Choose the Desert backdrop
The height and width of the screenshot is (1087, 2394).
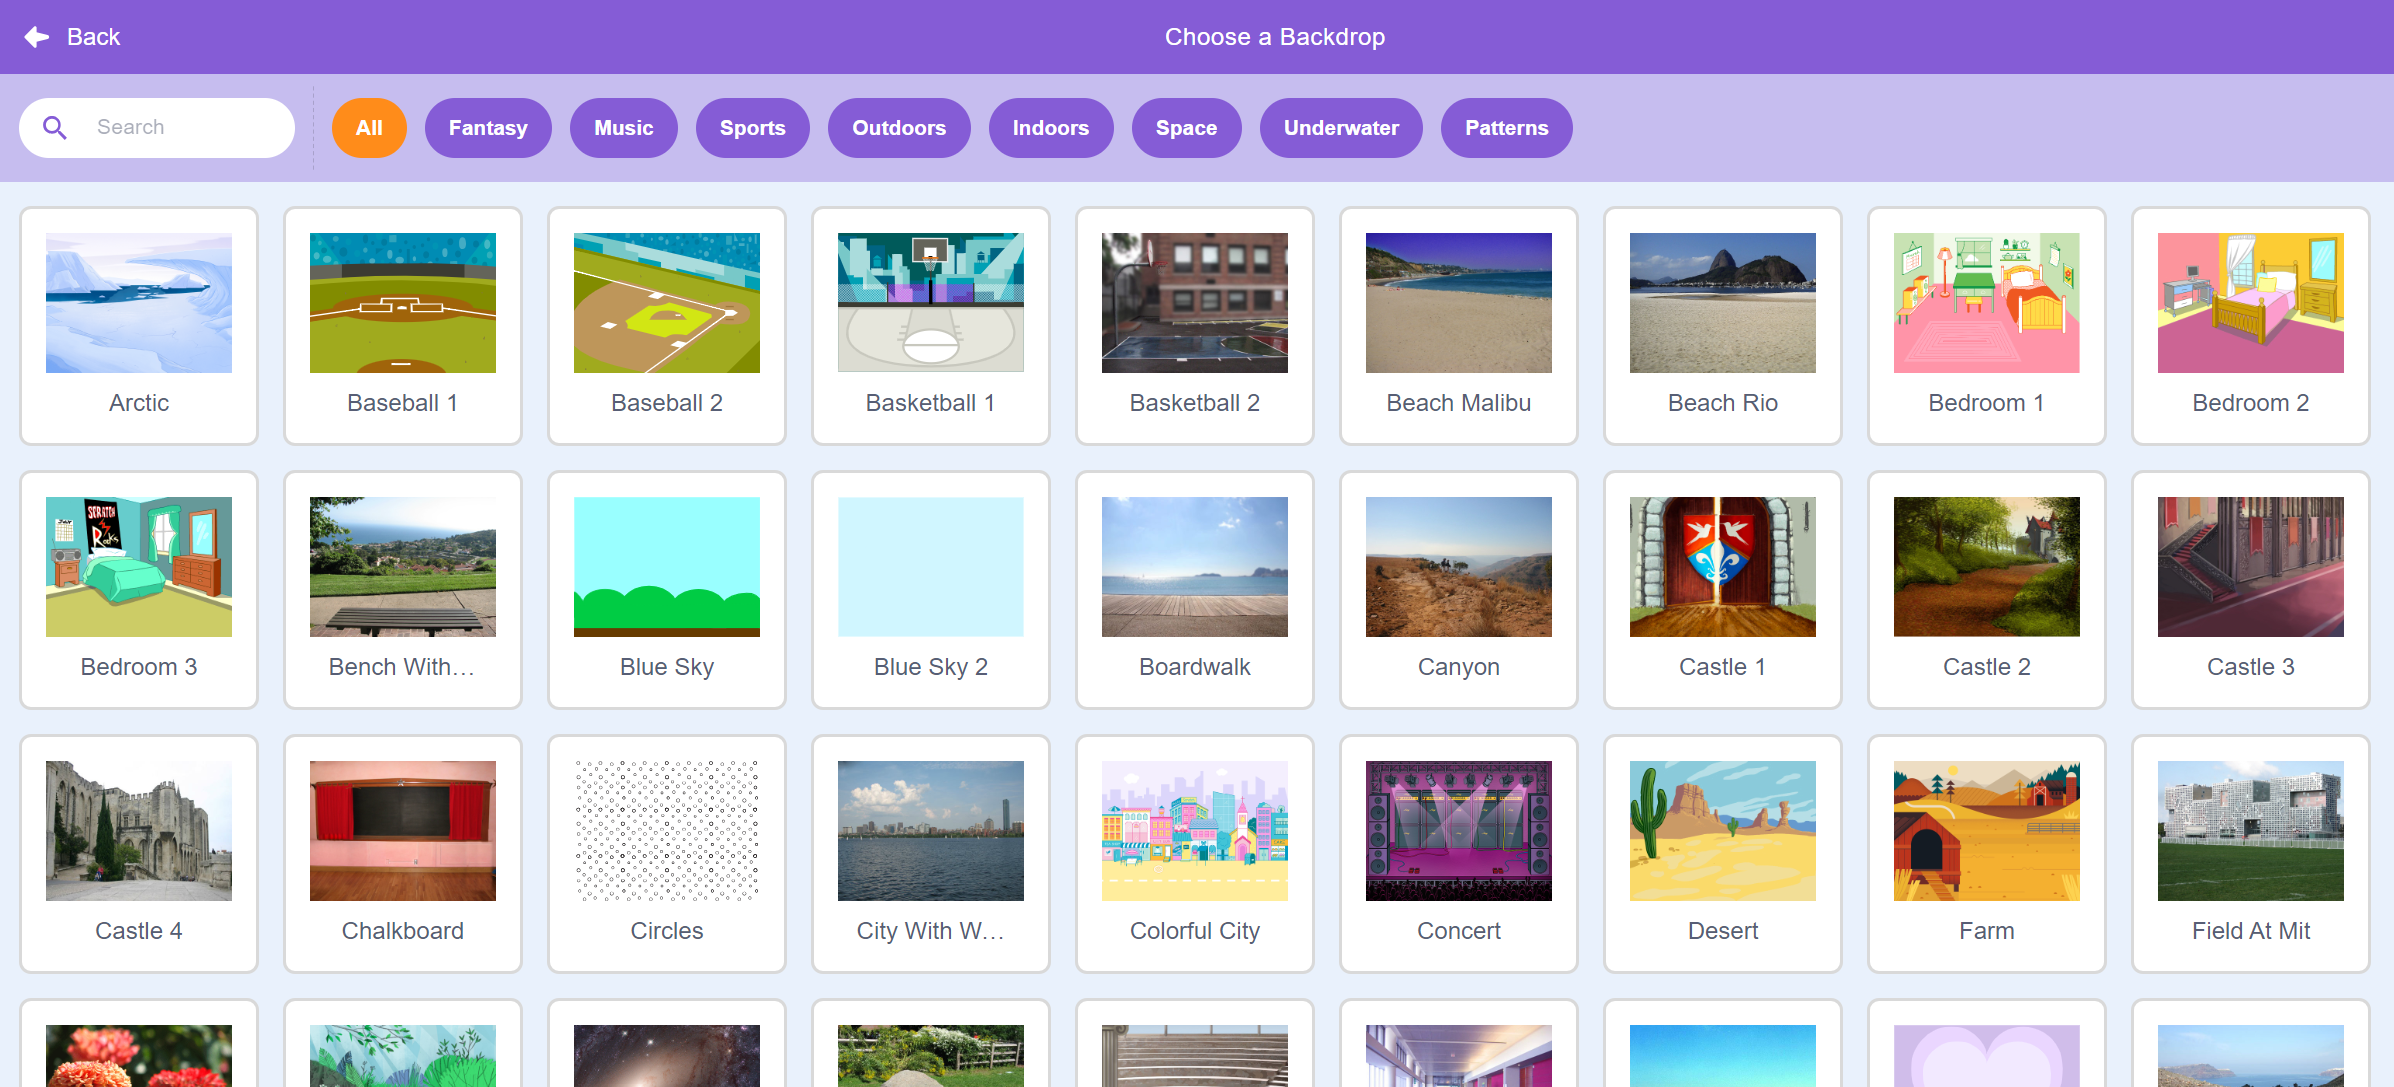[x=1723, y=854]
